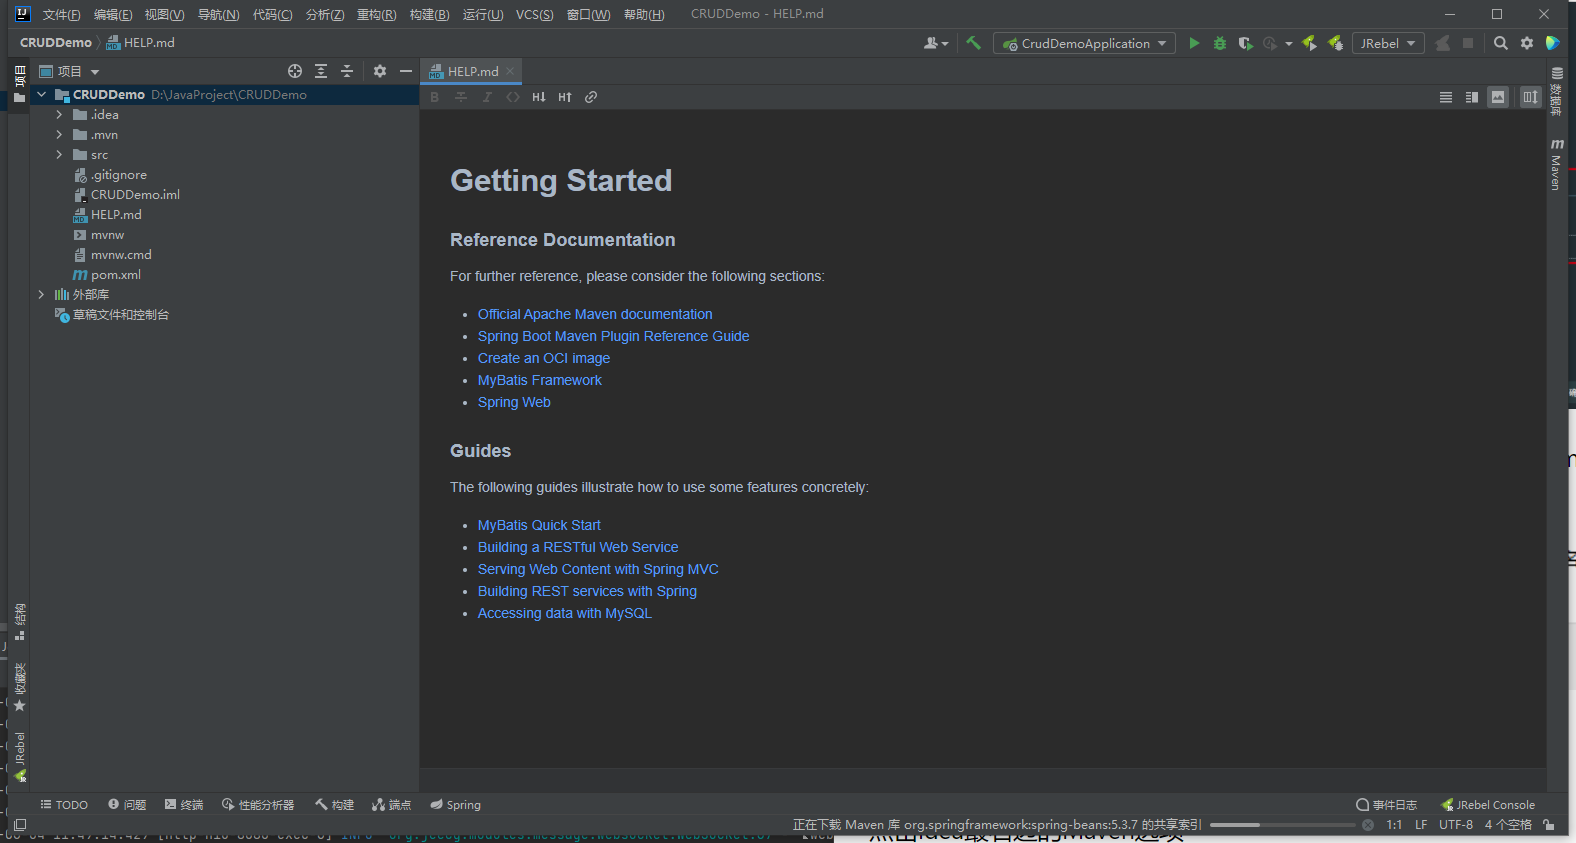Open Spring Boot Maven Plugin Reference Guide link
The height and width of the screenshot is (843, 1576).
click(613, 336)
